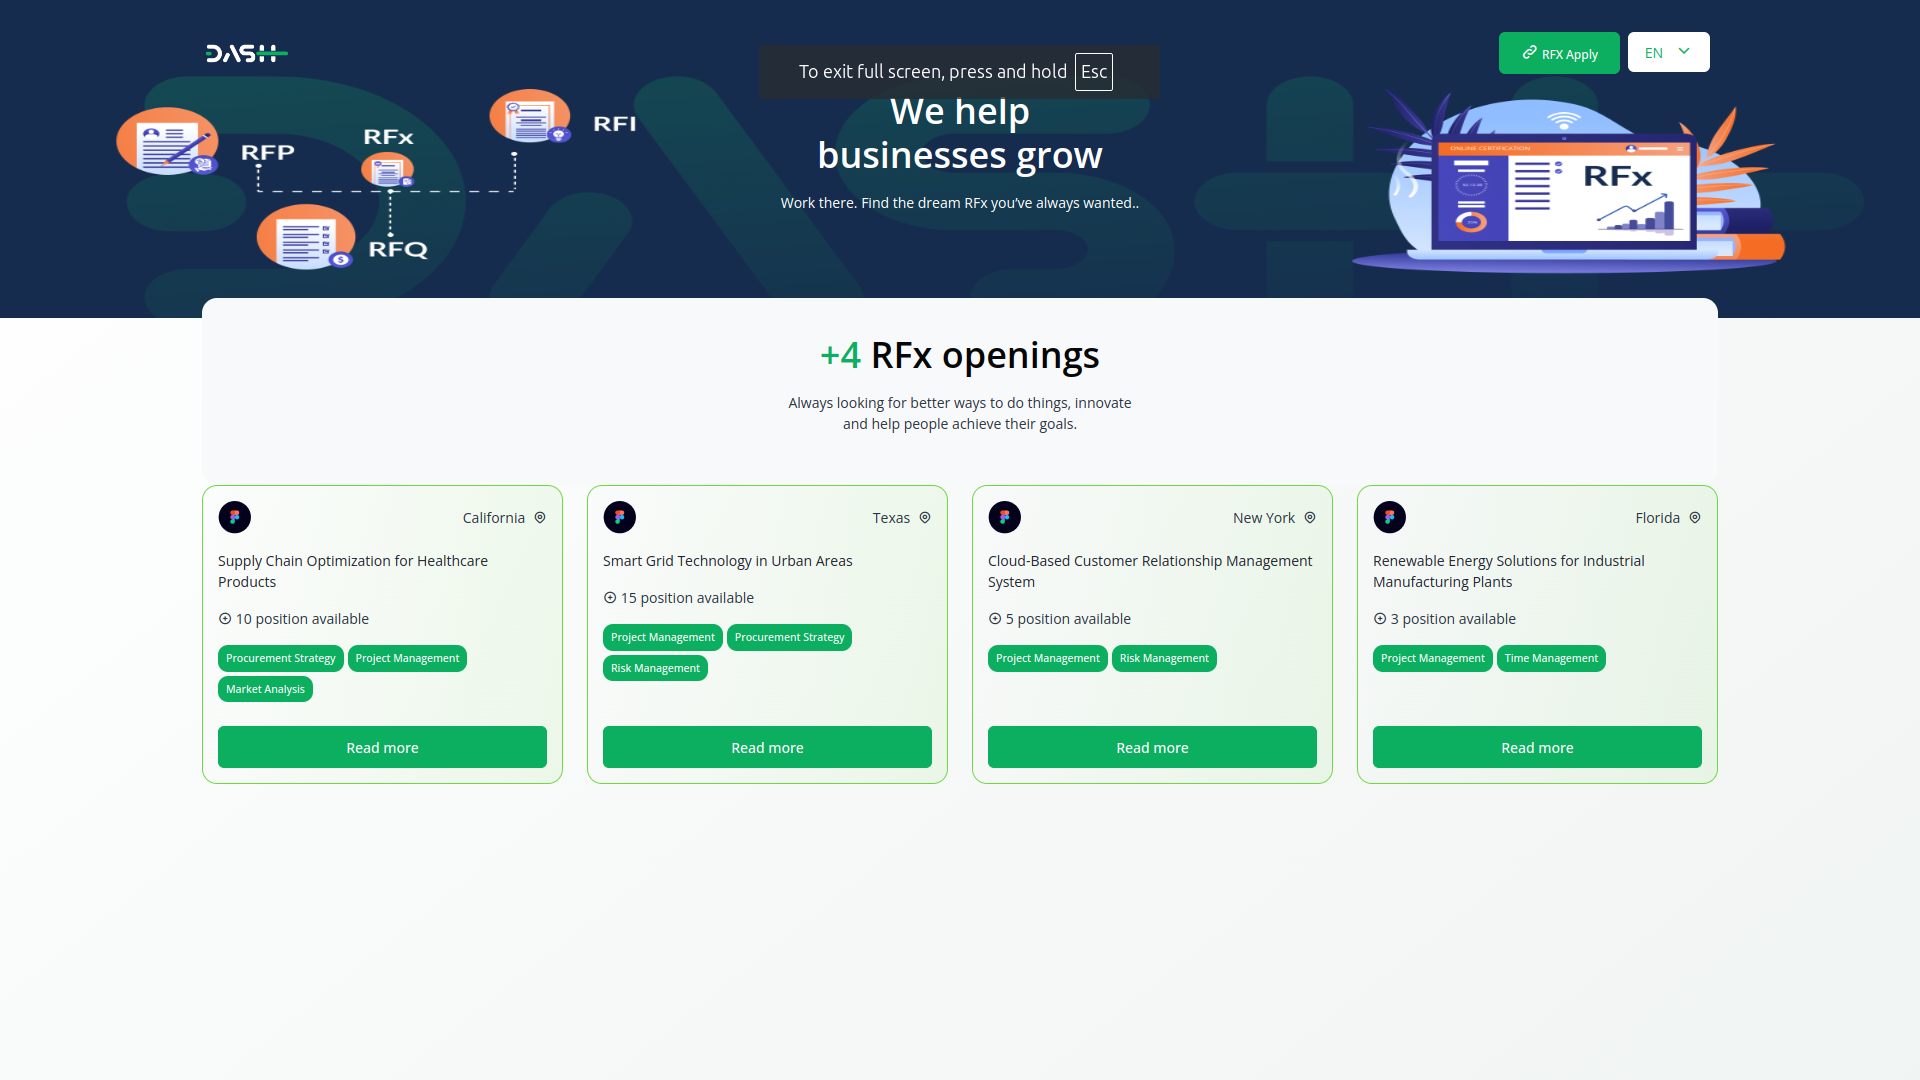This screenshot has width=1920, height=1080.
Task: Open Read more on Cloud-Based CRM card
Action: click(1152, 747)
